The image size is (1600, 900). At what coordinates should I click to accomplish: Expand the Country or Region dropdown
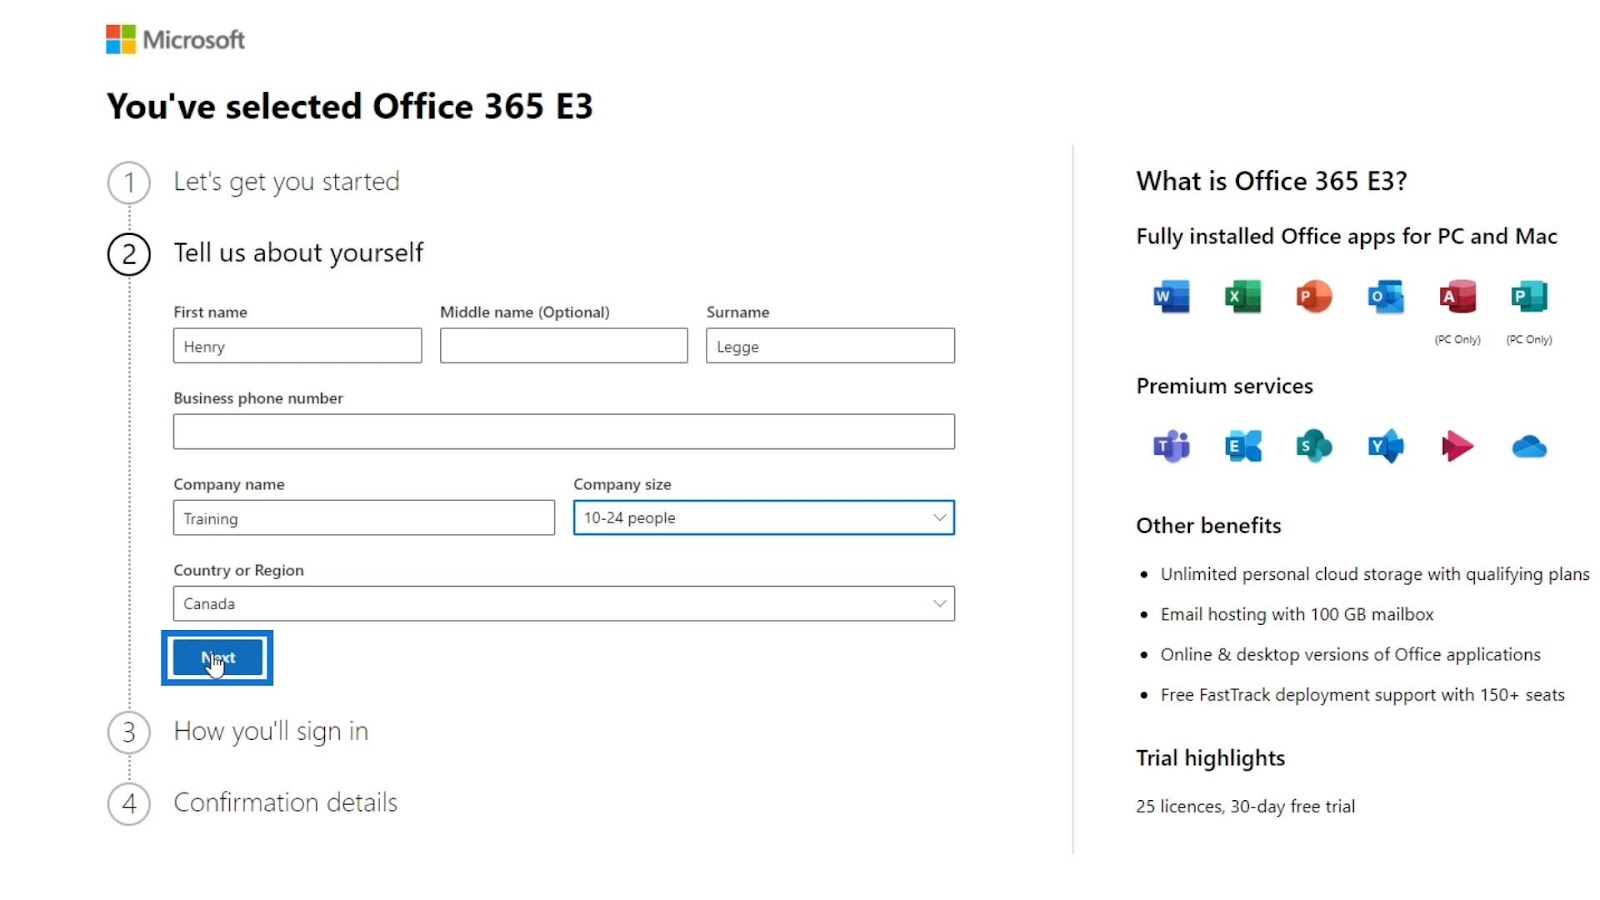564,604
